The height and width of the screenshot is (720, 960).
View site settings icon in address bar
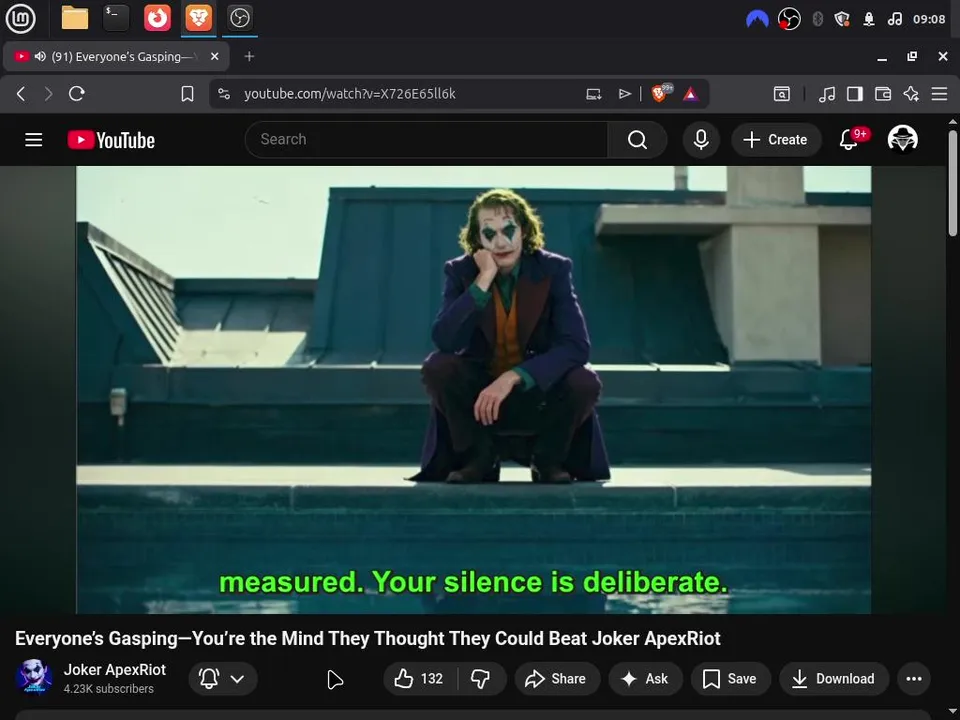[224, 94]
